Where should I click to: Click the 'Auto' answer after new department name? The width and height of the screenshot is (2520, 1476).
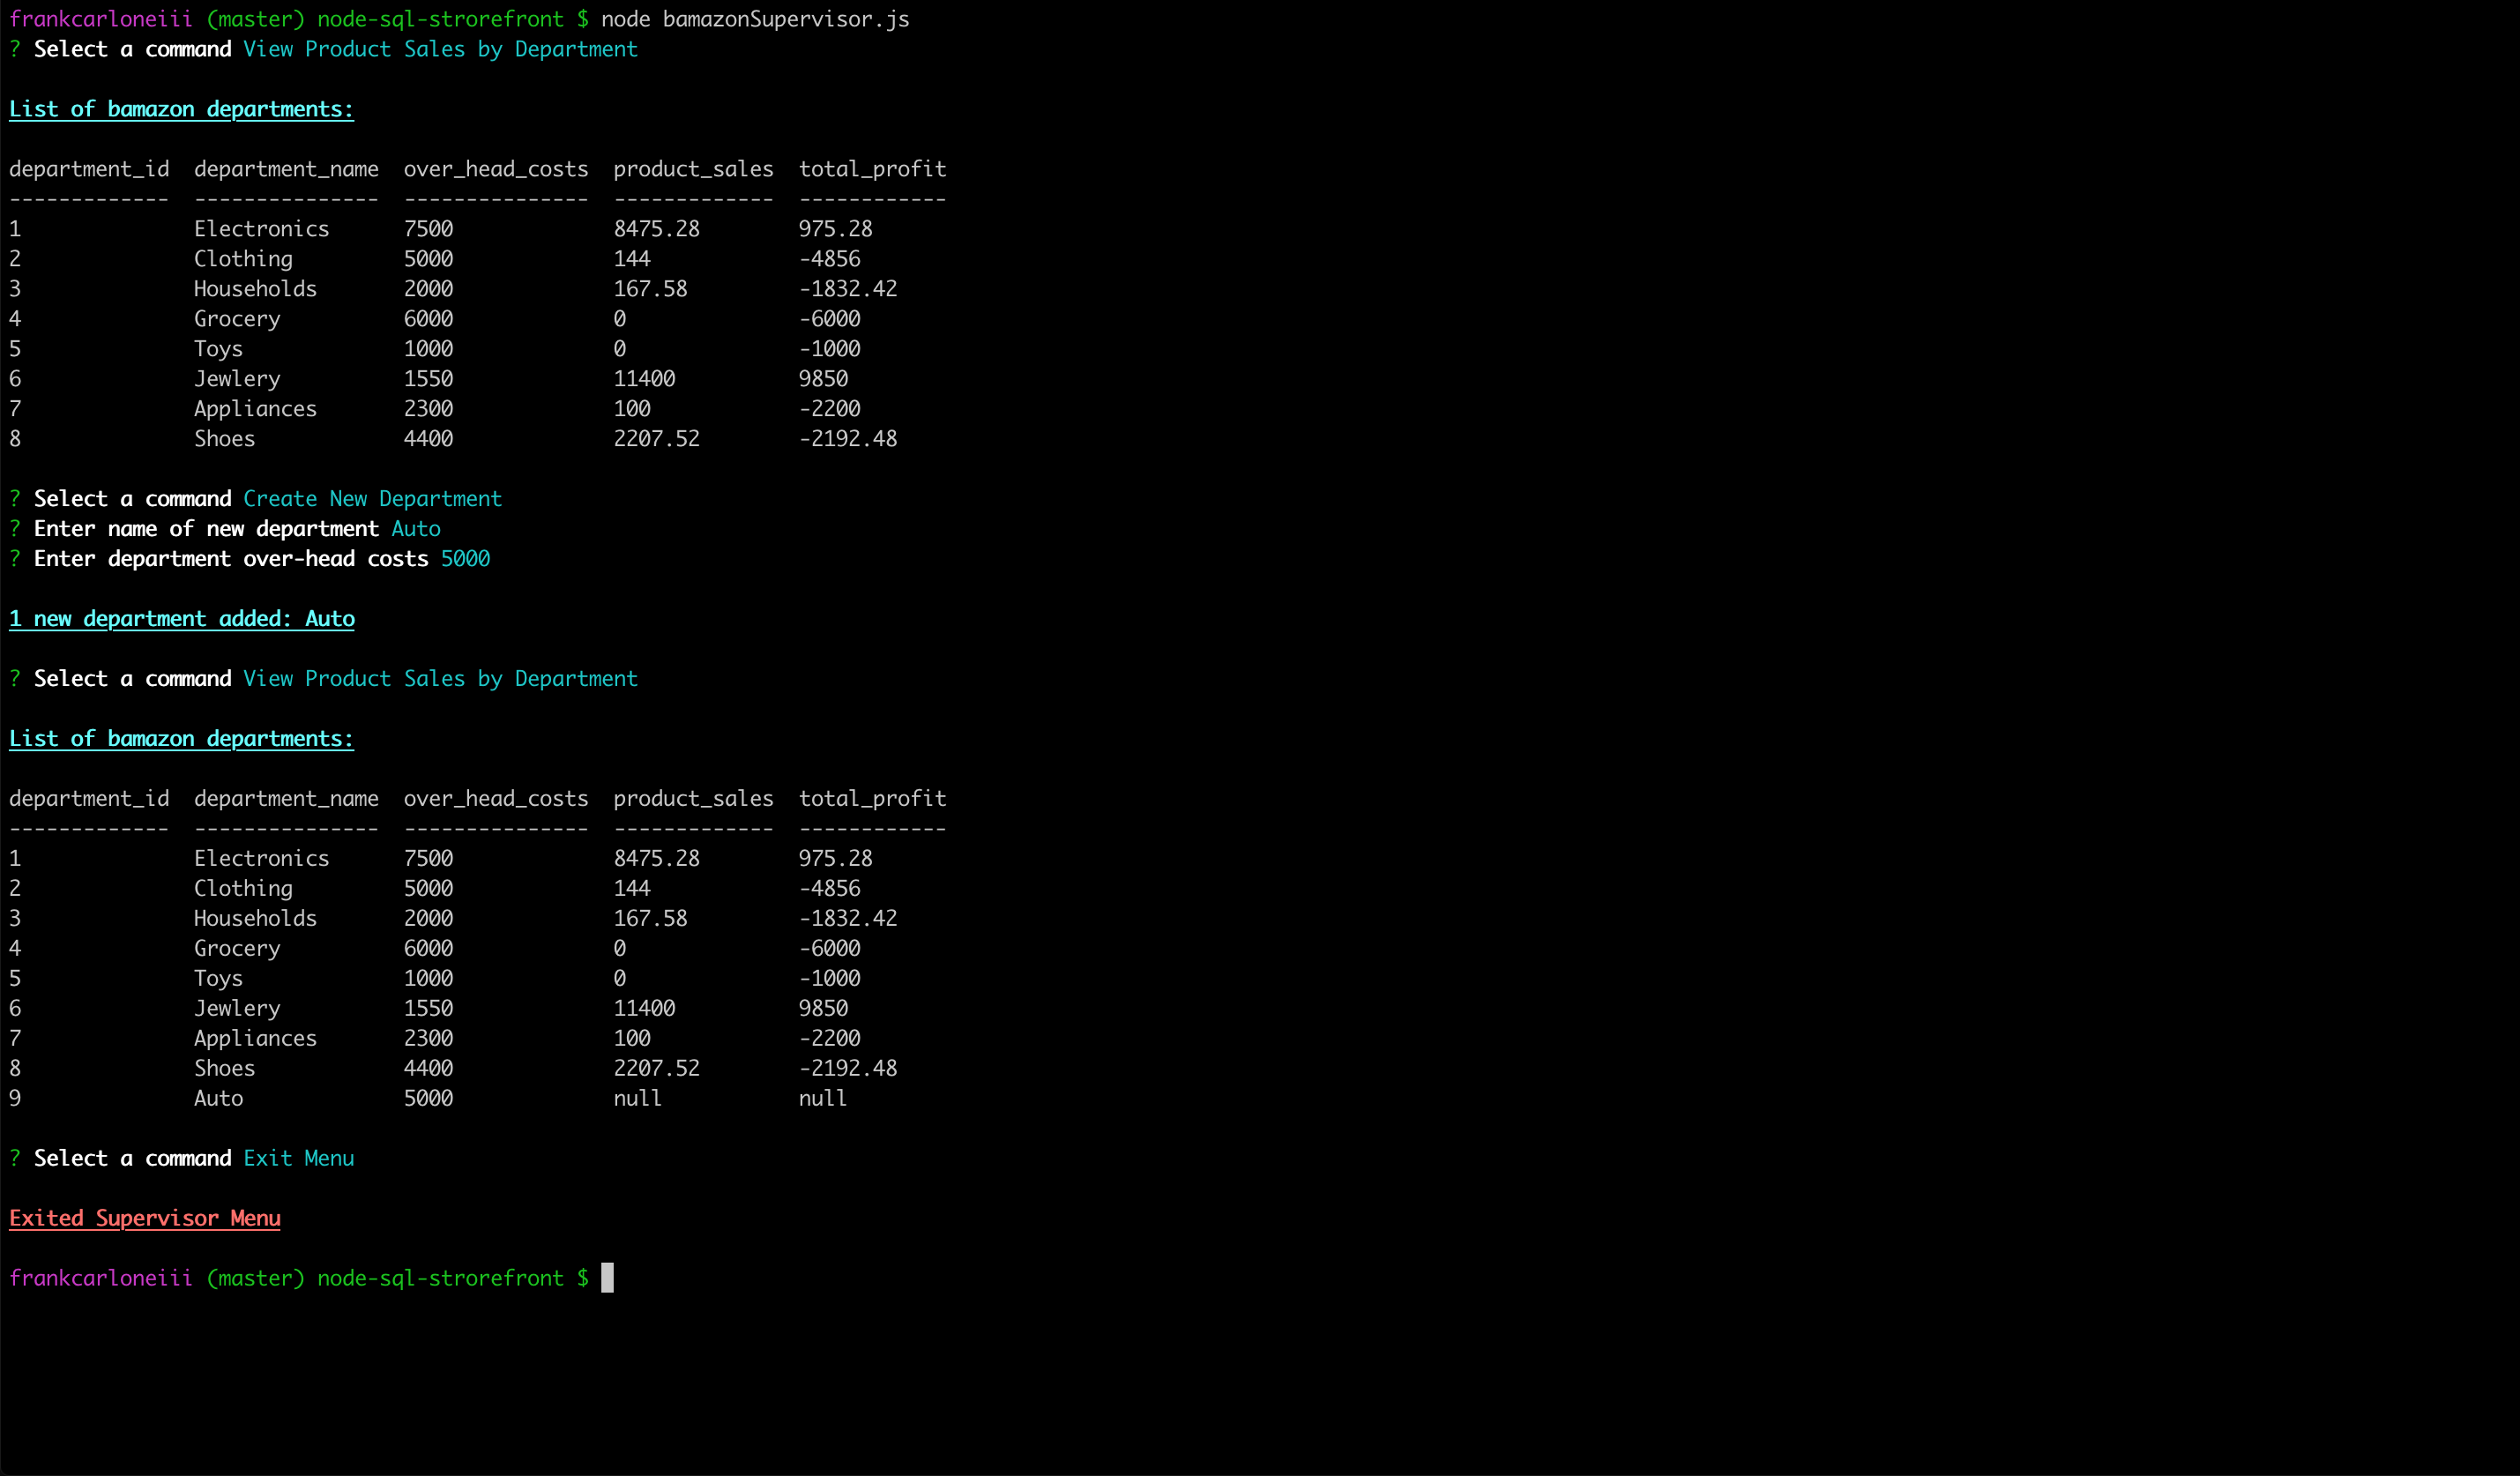click(x=415, y=529)
